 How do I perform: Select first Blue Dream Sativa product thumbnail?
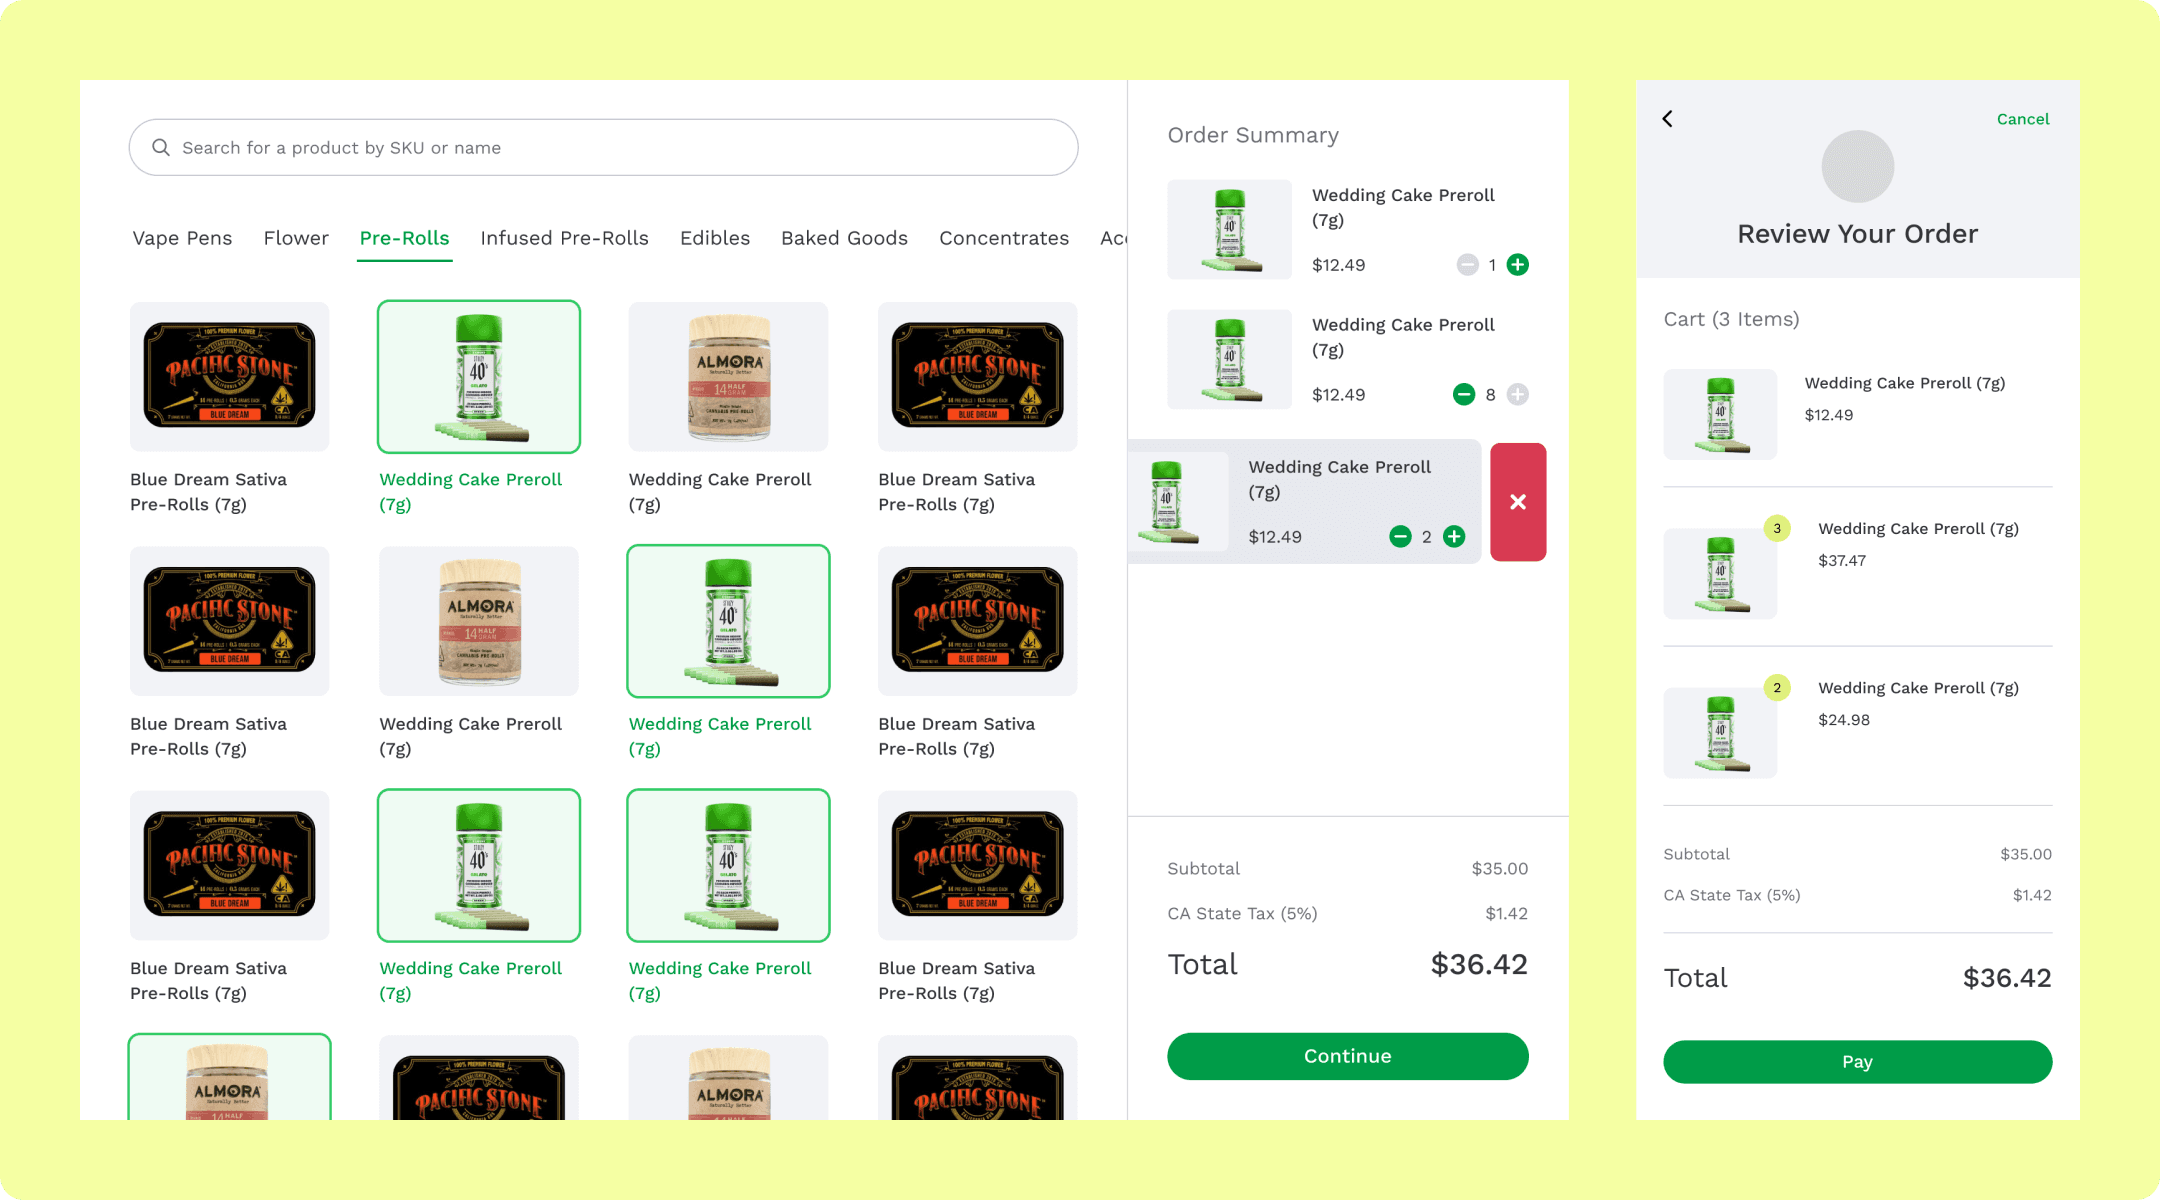click(229, 376)
